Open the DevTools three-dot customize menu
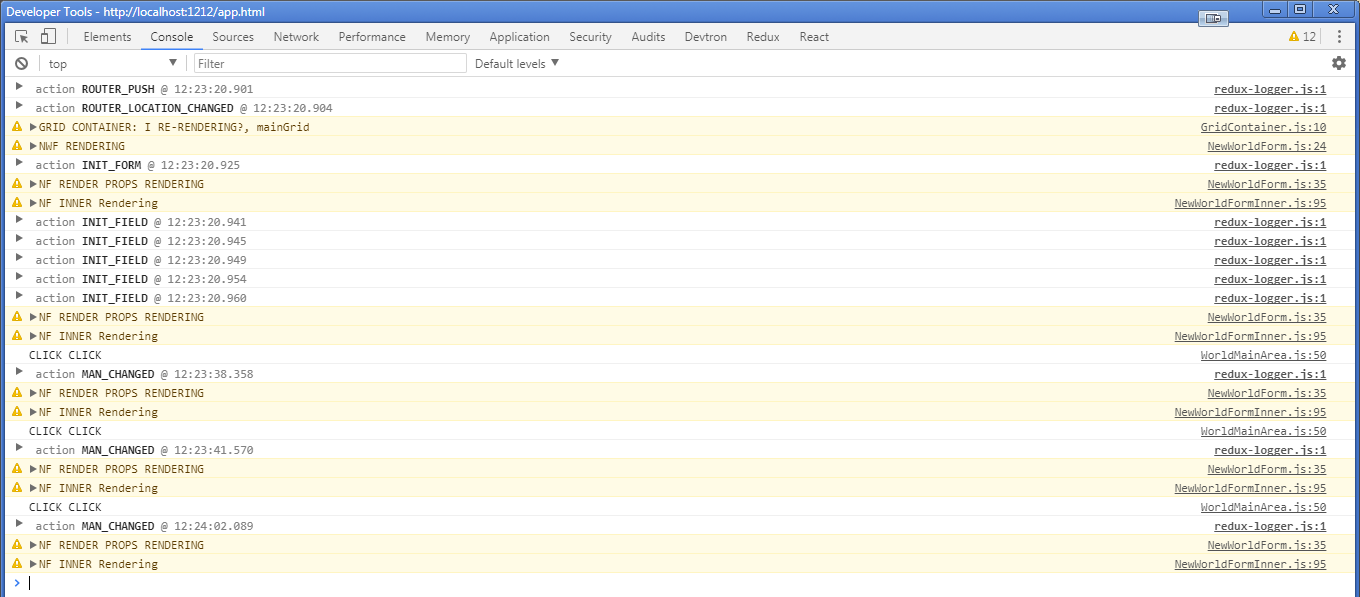The width and height of the screenshot is (1360, 597). pyautogui.click(x=1339, y=37)
